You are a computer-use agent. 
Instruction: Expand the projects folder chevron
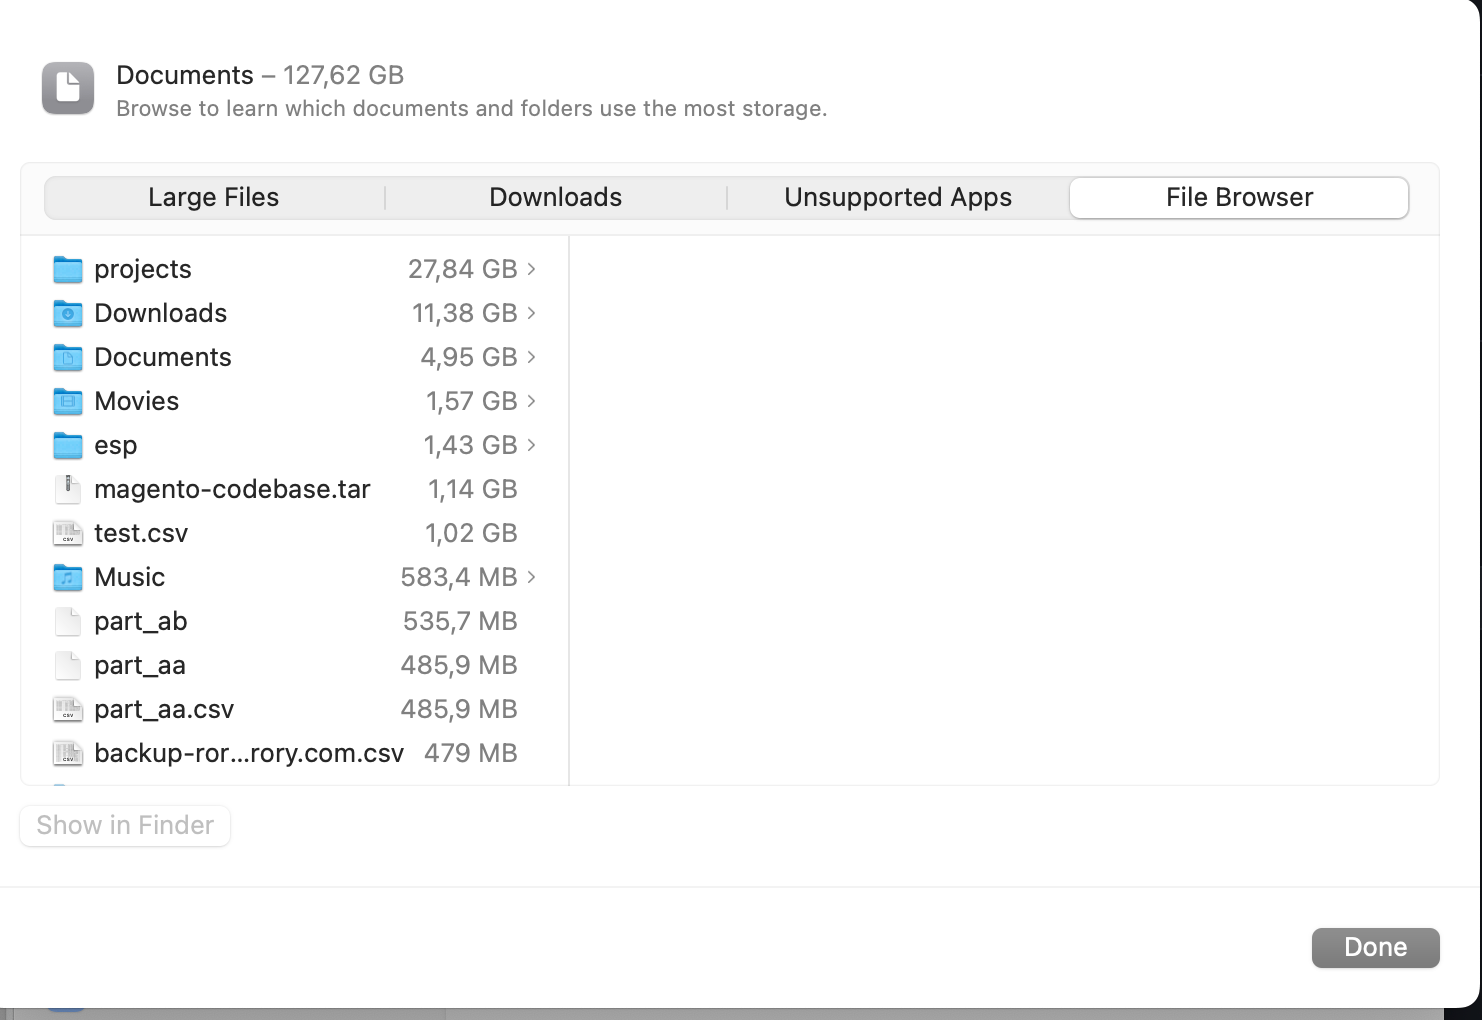(x=532, y=269)
